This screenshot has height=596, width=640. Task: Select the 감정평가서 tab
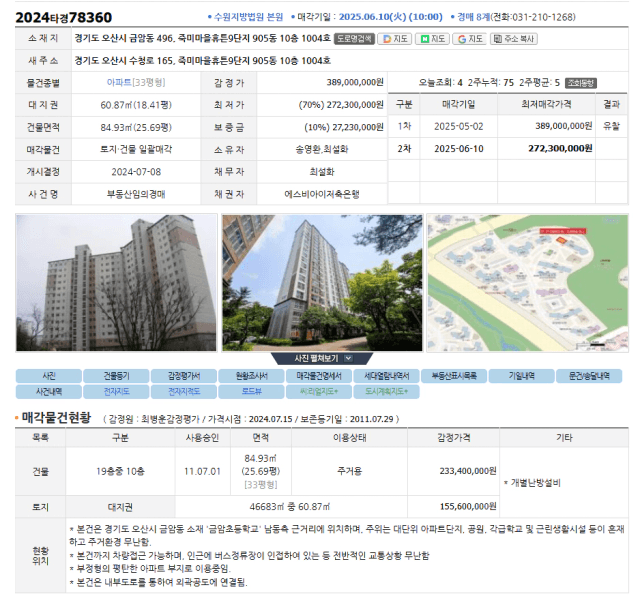(184, 376)
